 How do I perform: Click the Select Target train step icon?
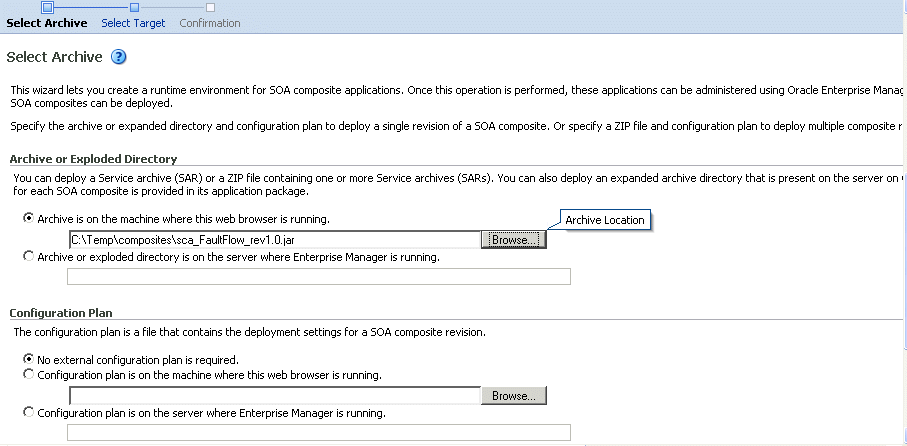pos(134,8)
